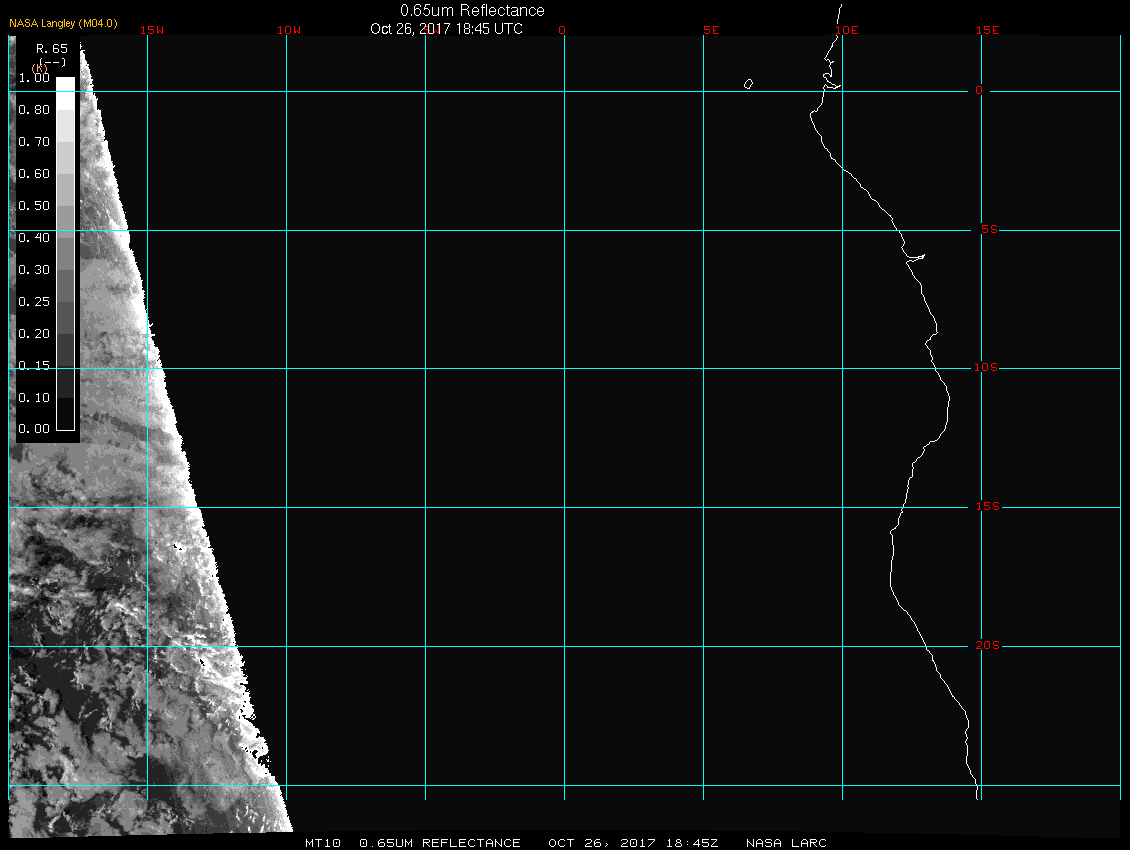Click the 15W longitude label
Screen dimensions: 1130x850
(152, 30)
